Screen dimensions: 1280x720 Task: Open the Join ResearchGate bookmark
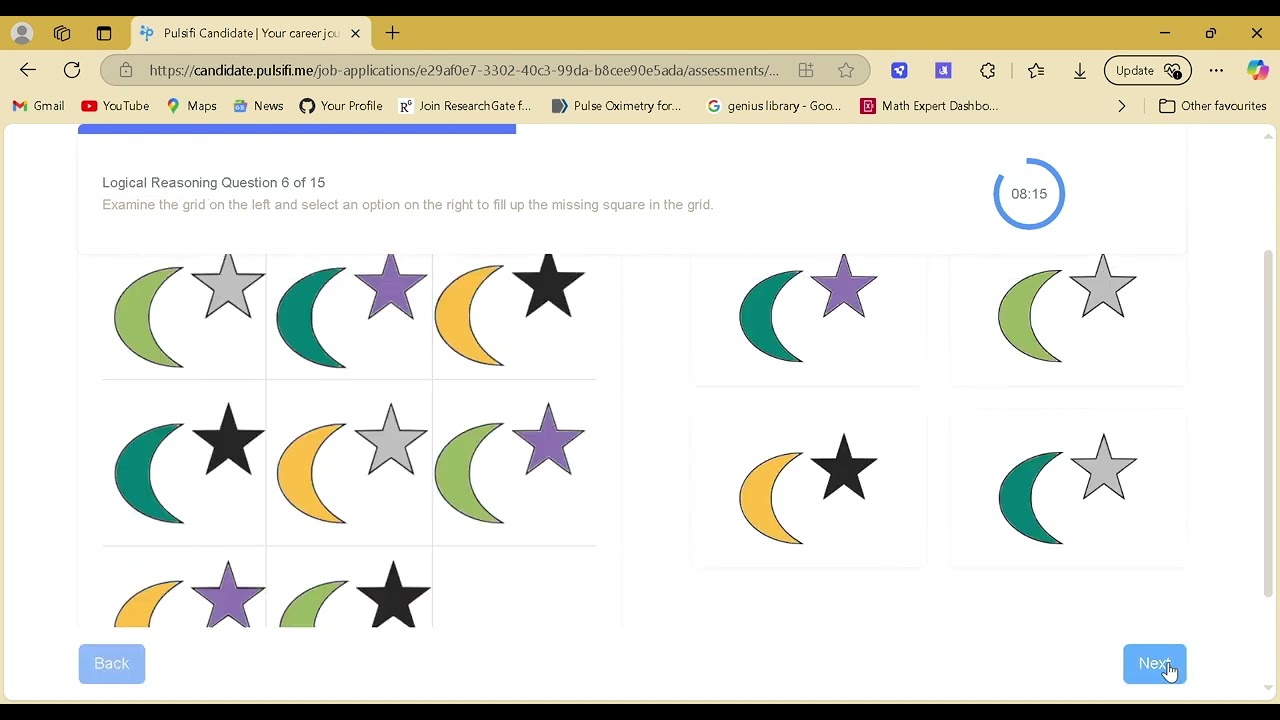465,106
